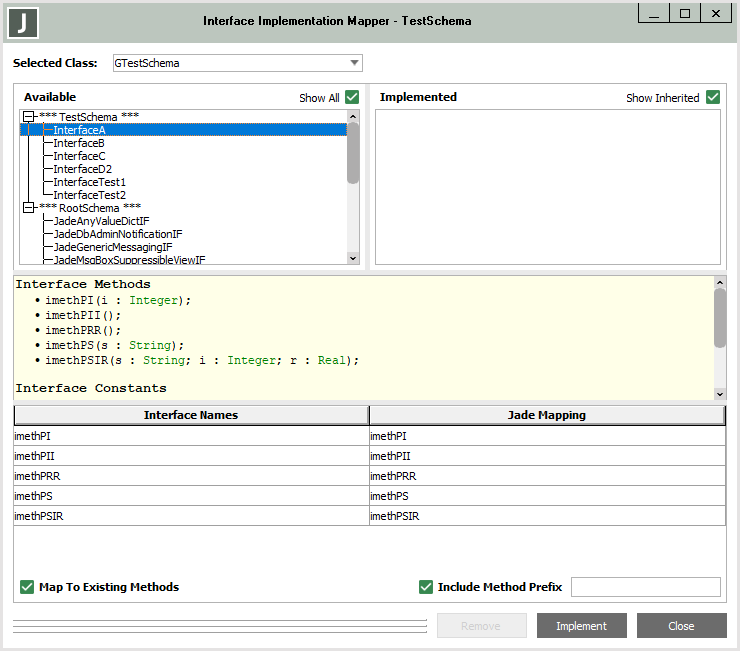Uncheck Map To Existing Methods
The width and height of the screenshot is (740, 651).
tap(27, 587)
